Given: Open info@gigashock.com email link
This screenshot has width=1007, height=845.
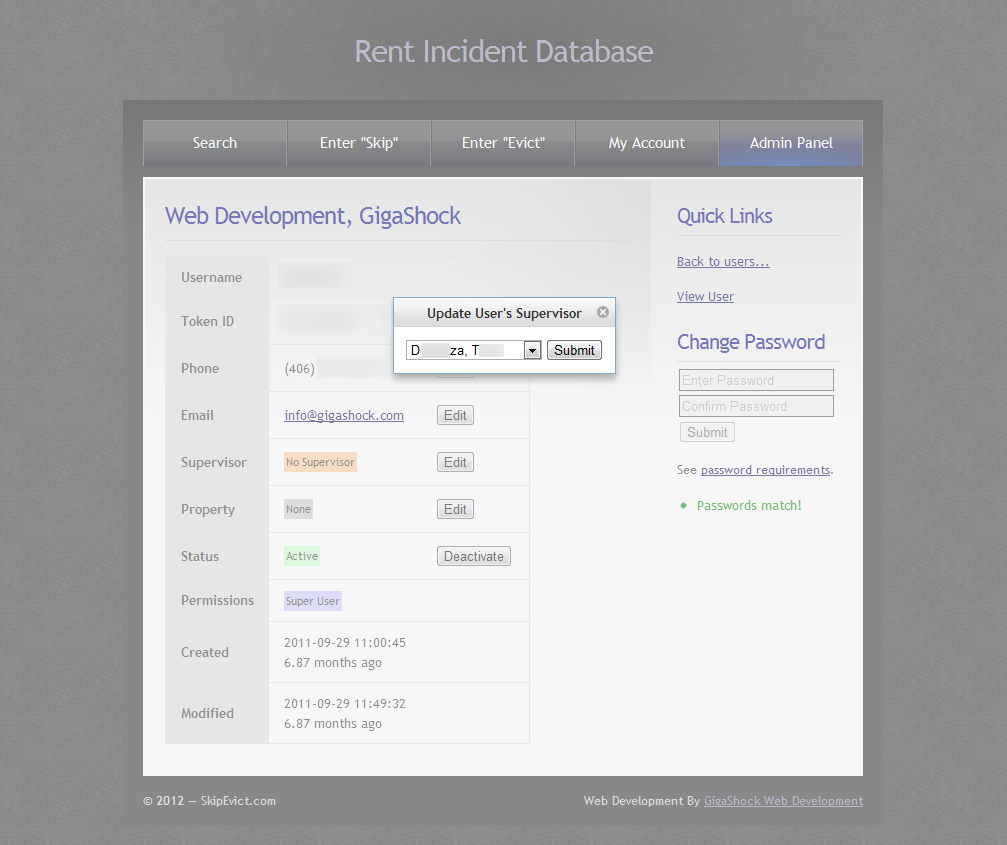Looking at the screenshot, I should coord(344,415).
